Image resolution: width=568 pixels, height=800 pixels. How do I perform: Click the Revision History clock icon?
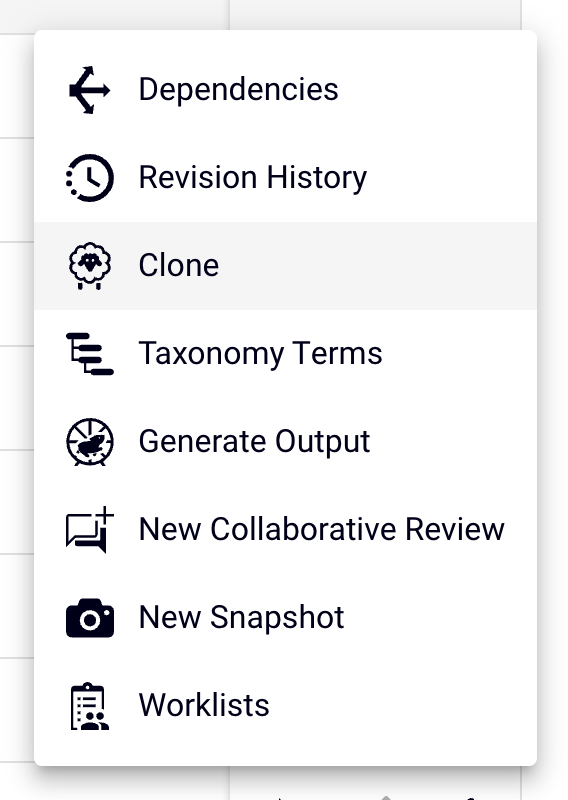(x=89, y=178)
